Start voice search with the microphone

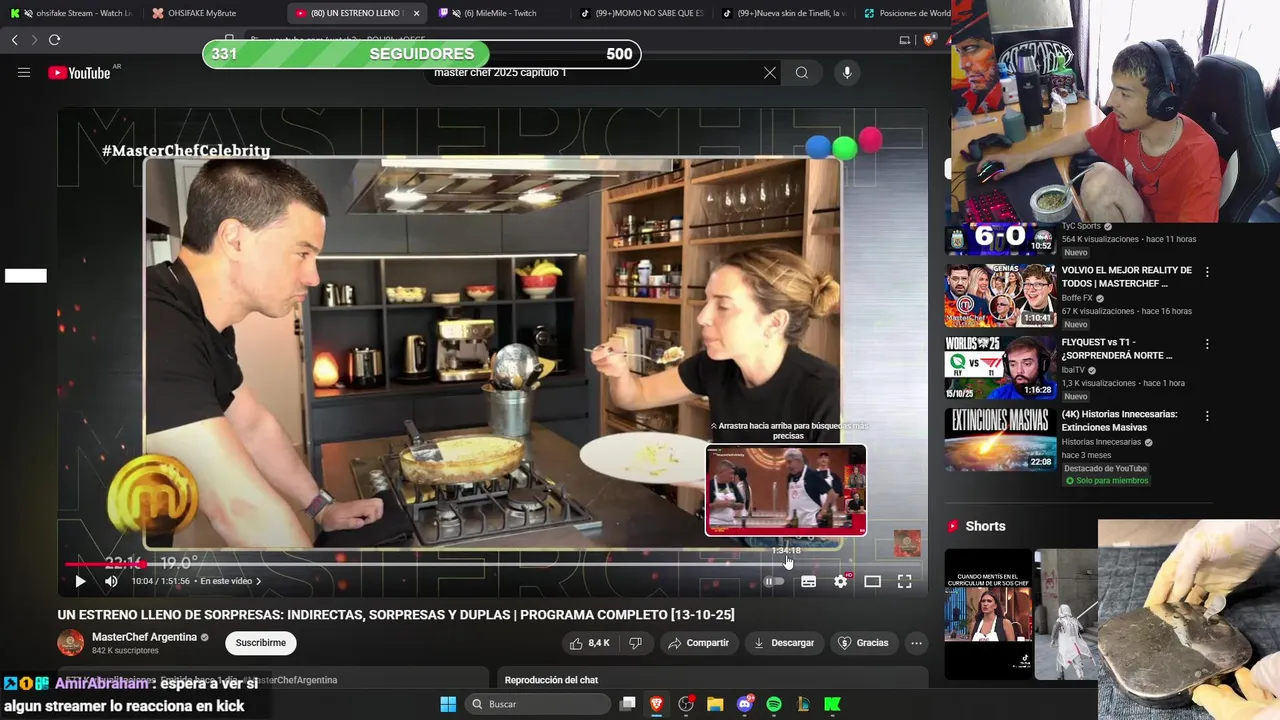(847, 73)
